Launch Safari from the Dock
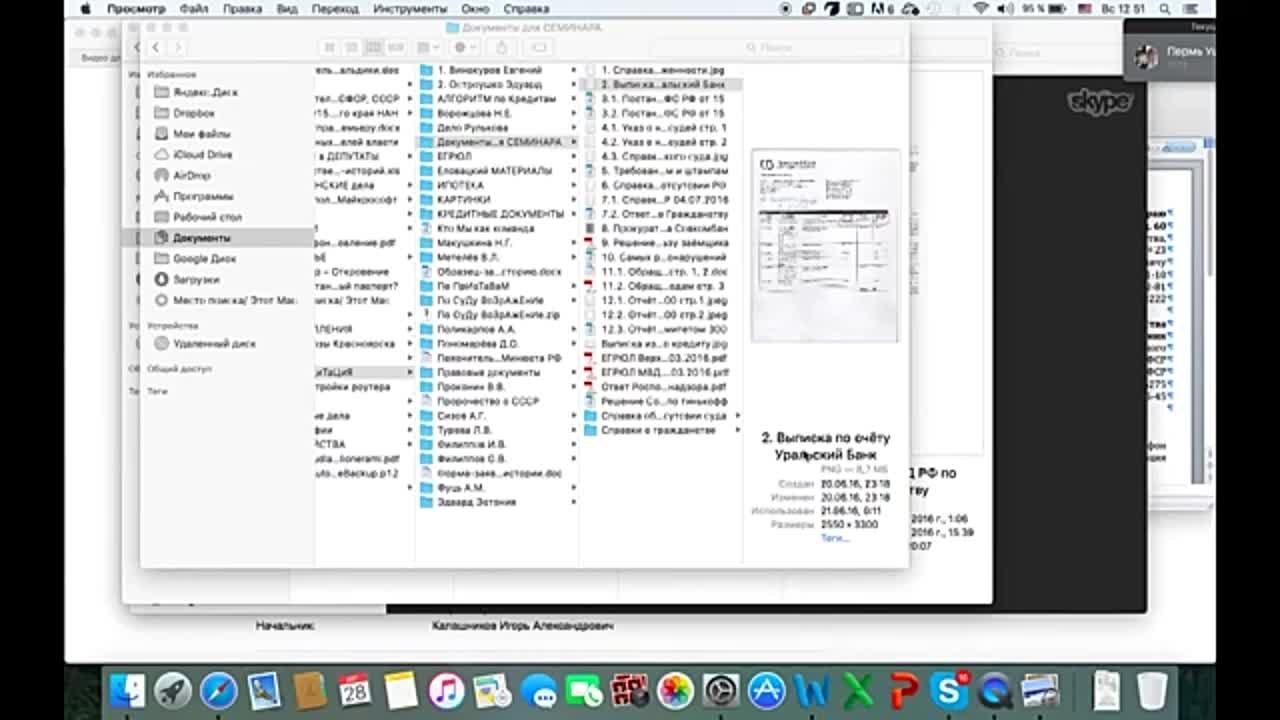Image resolution: width=1280 pixels, height=720 pixels. [x=219, y=691]
